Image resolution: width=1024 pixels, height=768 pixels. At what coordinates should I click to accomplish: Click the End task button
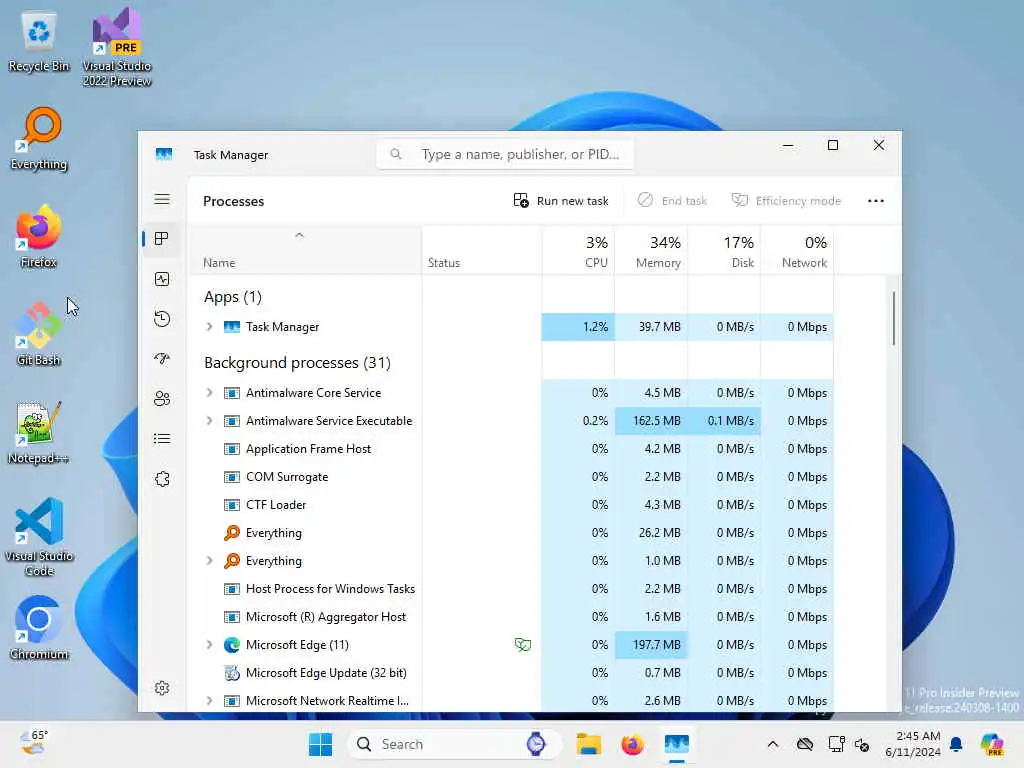pyautogui.click(x=673, y=201)
